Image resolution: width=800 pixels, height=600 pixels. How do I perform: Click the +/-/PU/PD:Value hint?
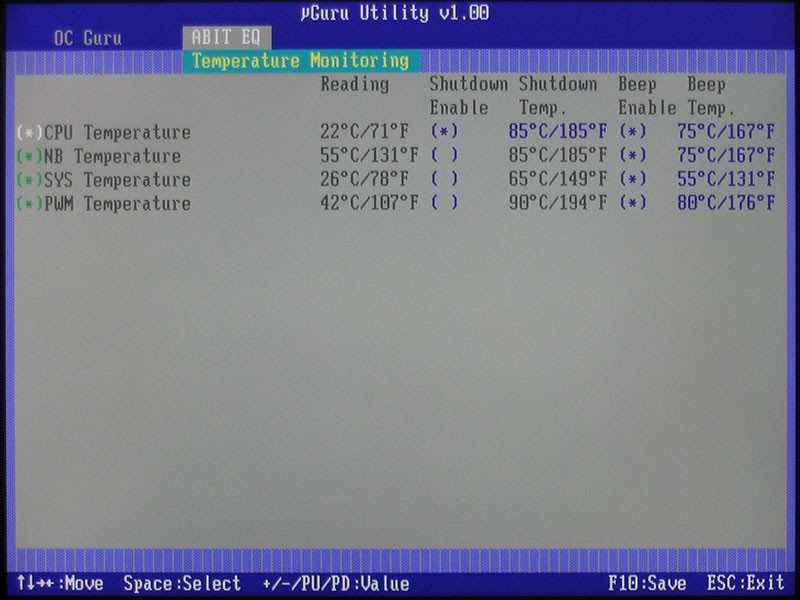[336, 583]
